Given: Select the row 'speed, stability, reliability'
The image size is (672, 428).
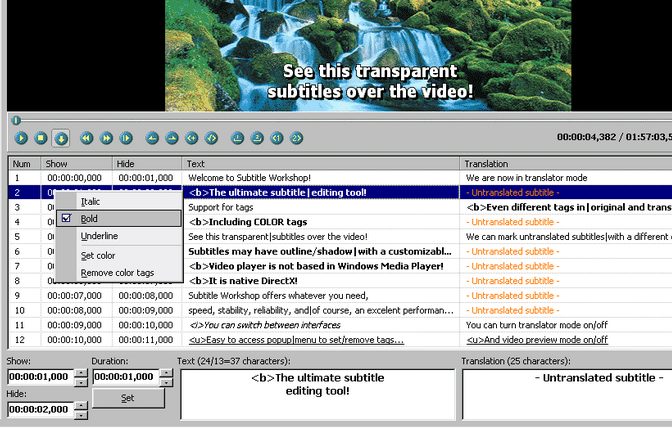Looking at the screenshot, I should click(340, 310).
